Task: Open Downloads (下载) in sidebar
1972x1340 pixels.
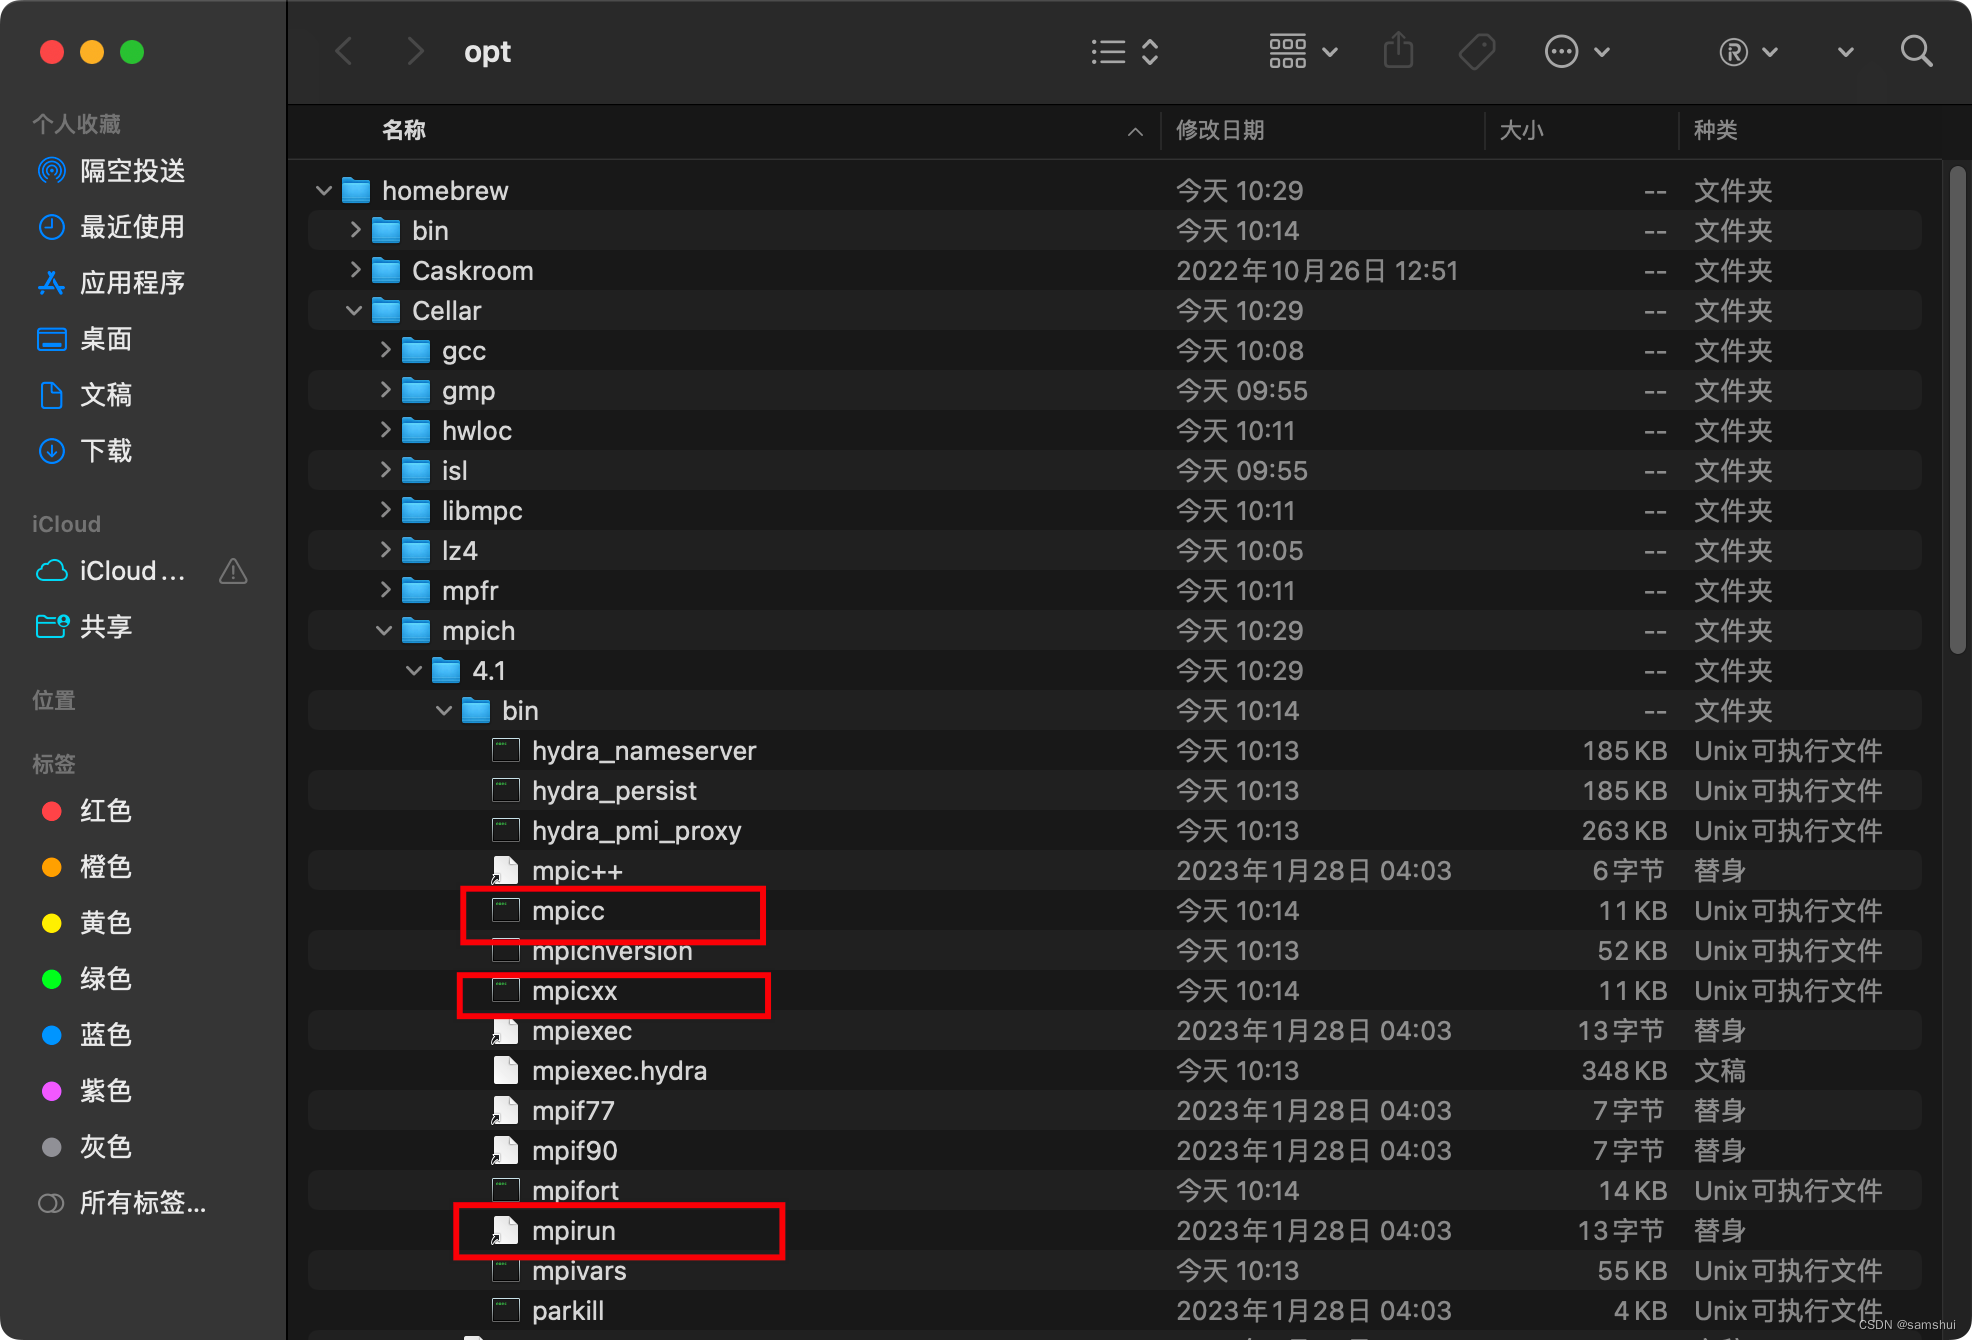Action: tap(105, 451)
